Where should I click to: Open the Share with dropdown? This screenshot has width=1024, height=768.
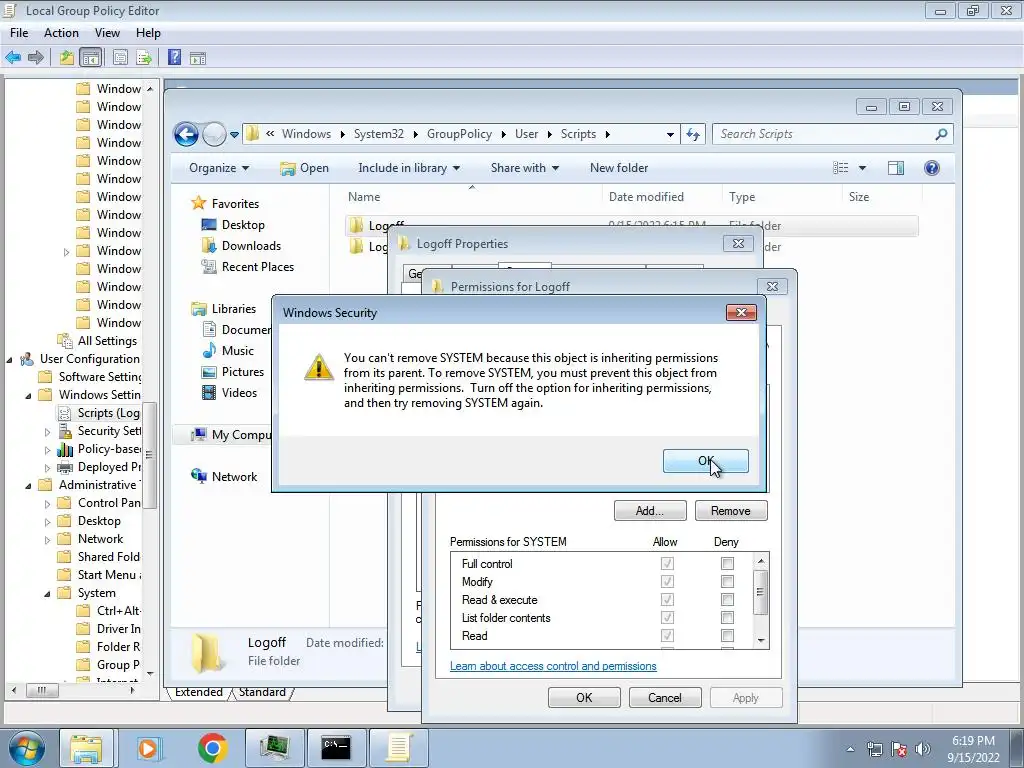click(524, 168)
